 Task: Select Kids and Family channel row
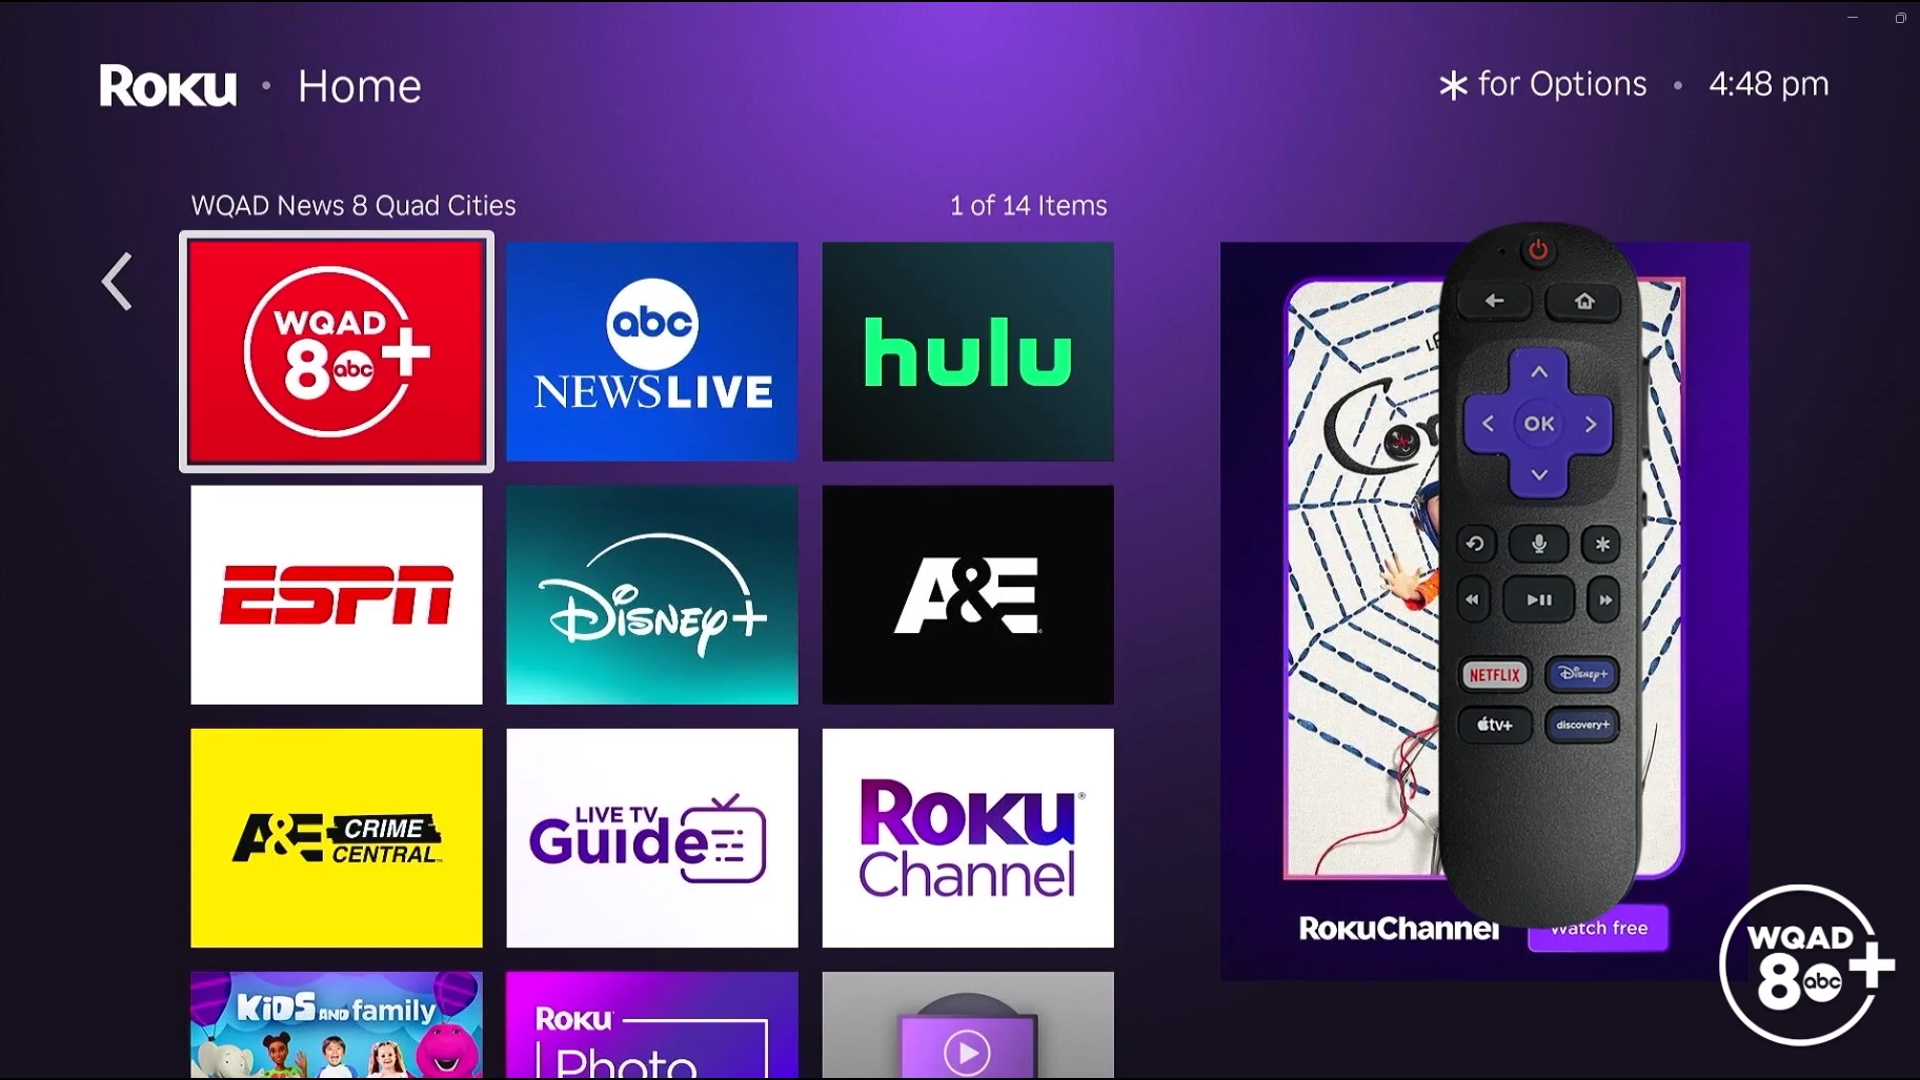click(336, 1026)
